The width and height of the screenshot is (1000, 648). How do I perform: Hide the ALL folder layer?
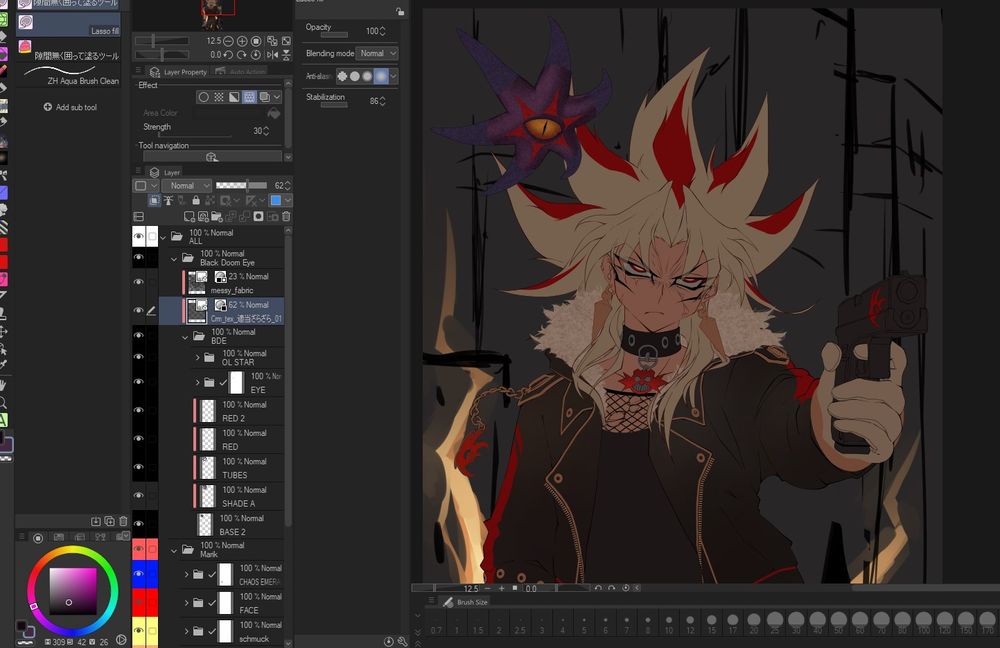(138, 237)
